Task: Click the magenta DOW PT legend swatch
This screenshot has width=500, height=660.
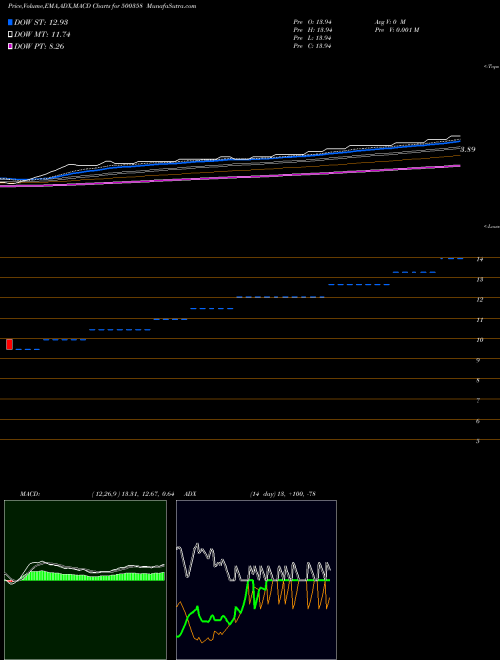Action: pos(10,46)
